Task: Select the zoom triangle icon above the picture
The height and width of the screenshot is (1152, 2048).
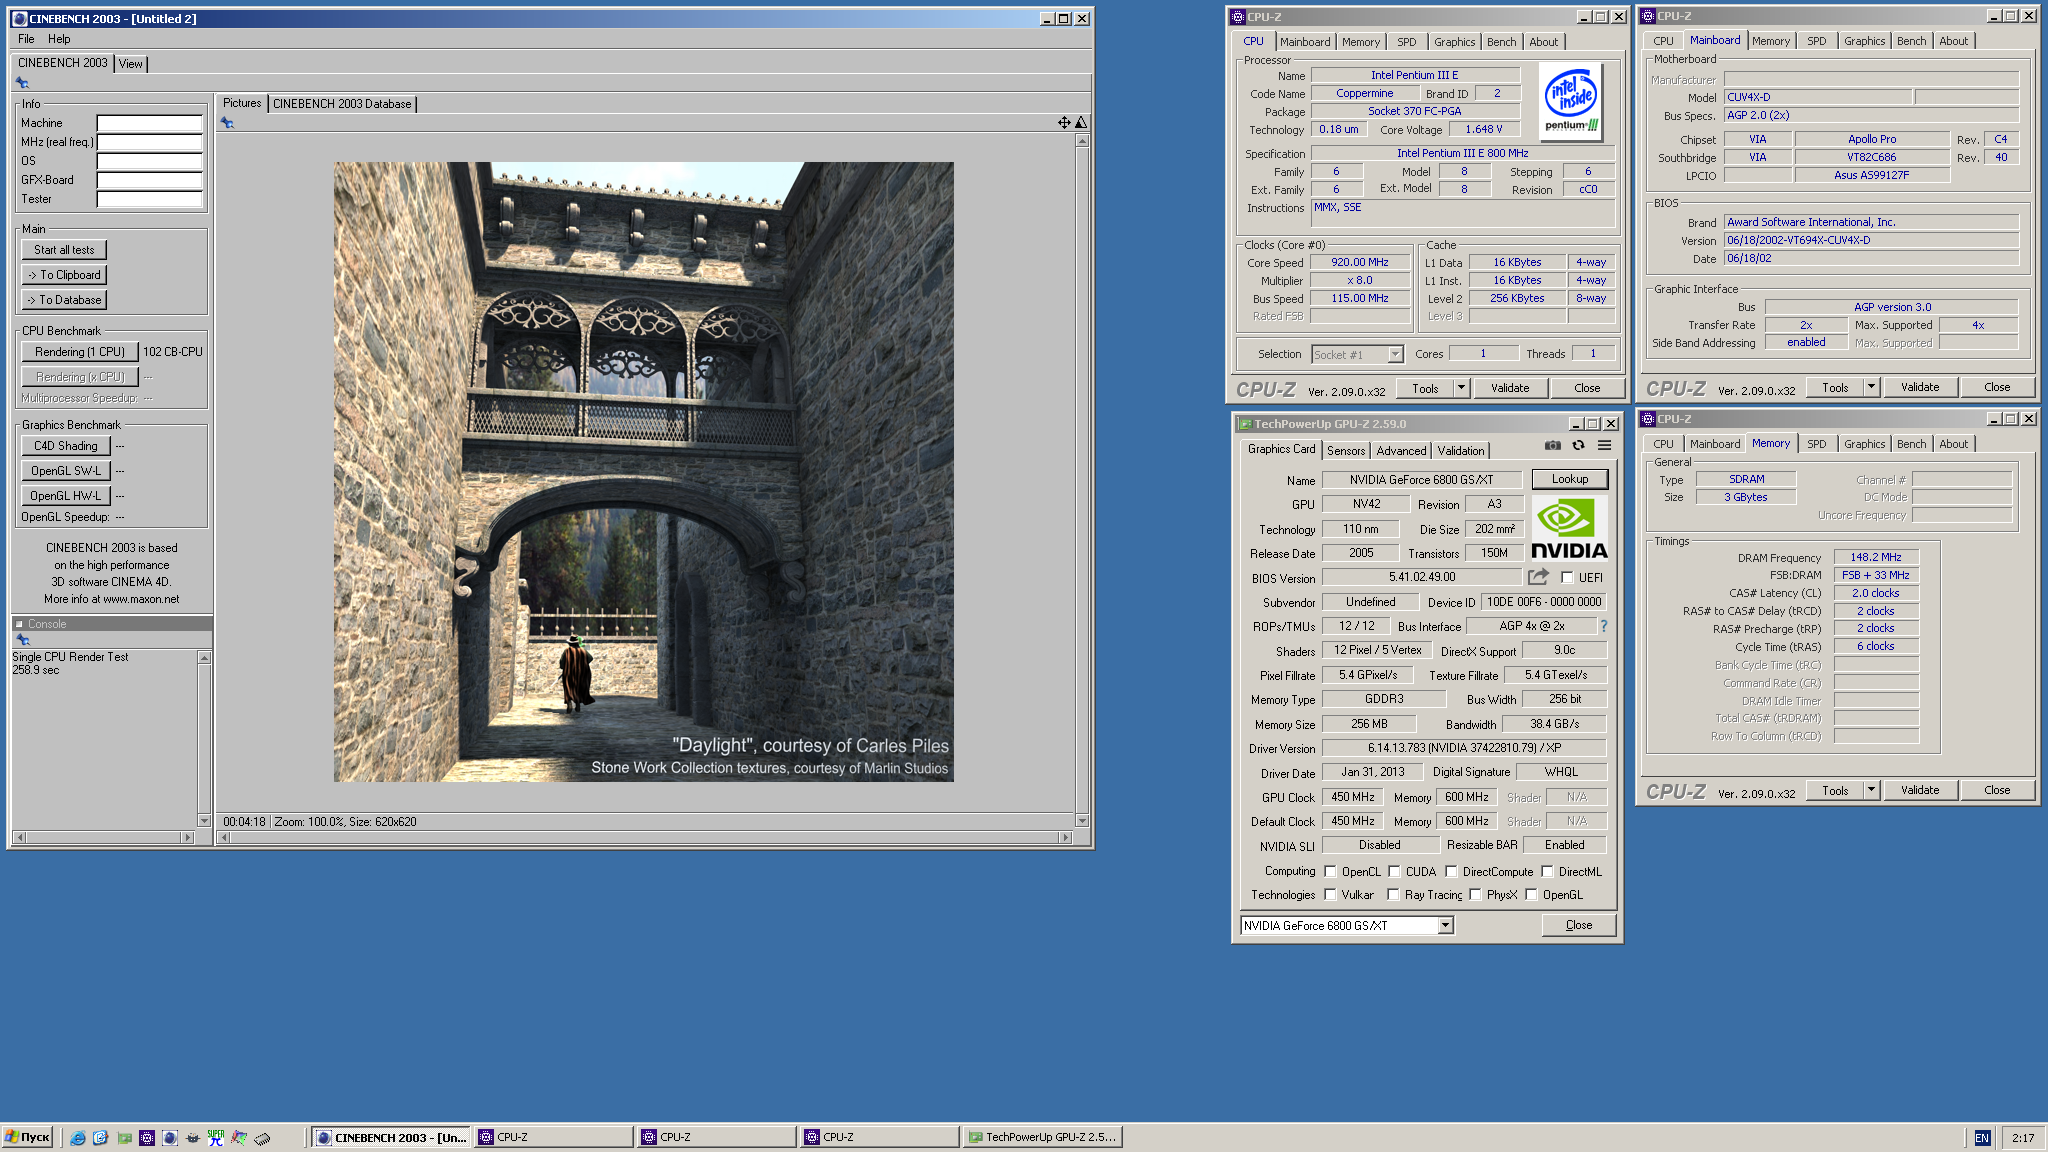Action: [1081, 123]
